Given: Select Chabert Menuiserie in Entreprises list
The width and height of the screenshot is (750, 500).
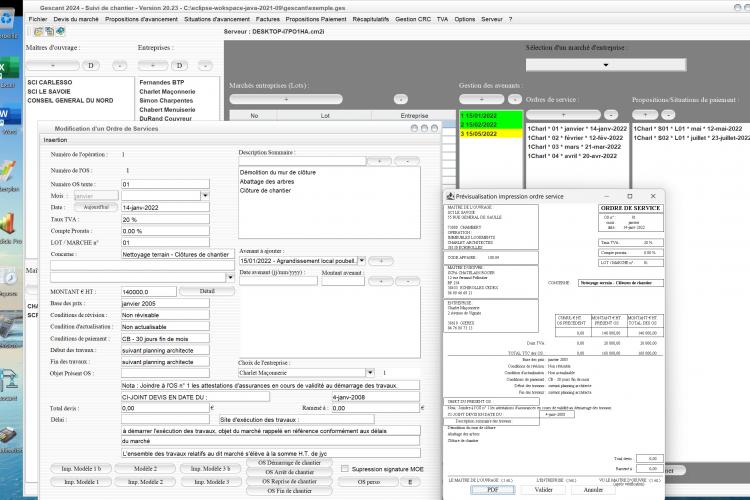Looking at the screenshot, I should pos(167,110).
